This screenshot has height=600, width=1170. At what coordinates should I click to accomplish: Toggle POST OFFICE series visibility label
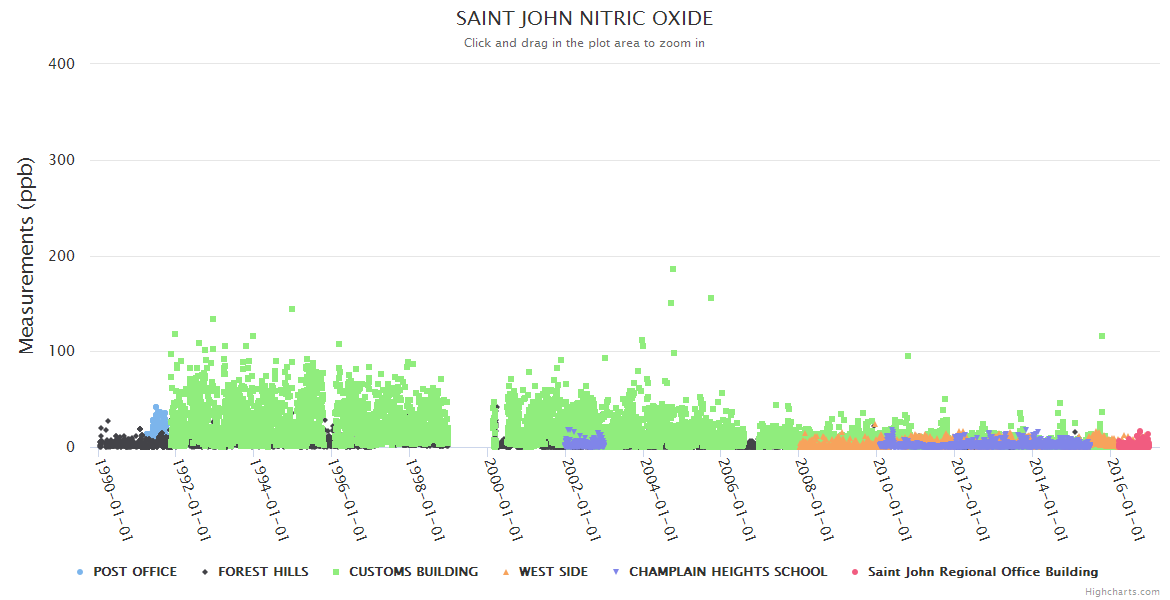(135, 572)
